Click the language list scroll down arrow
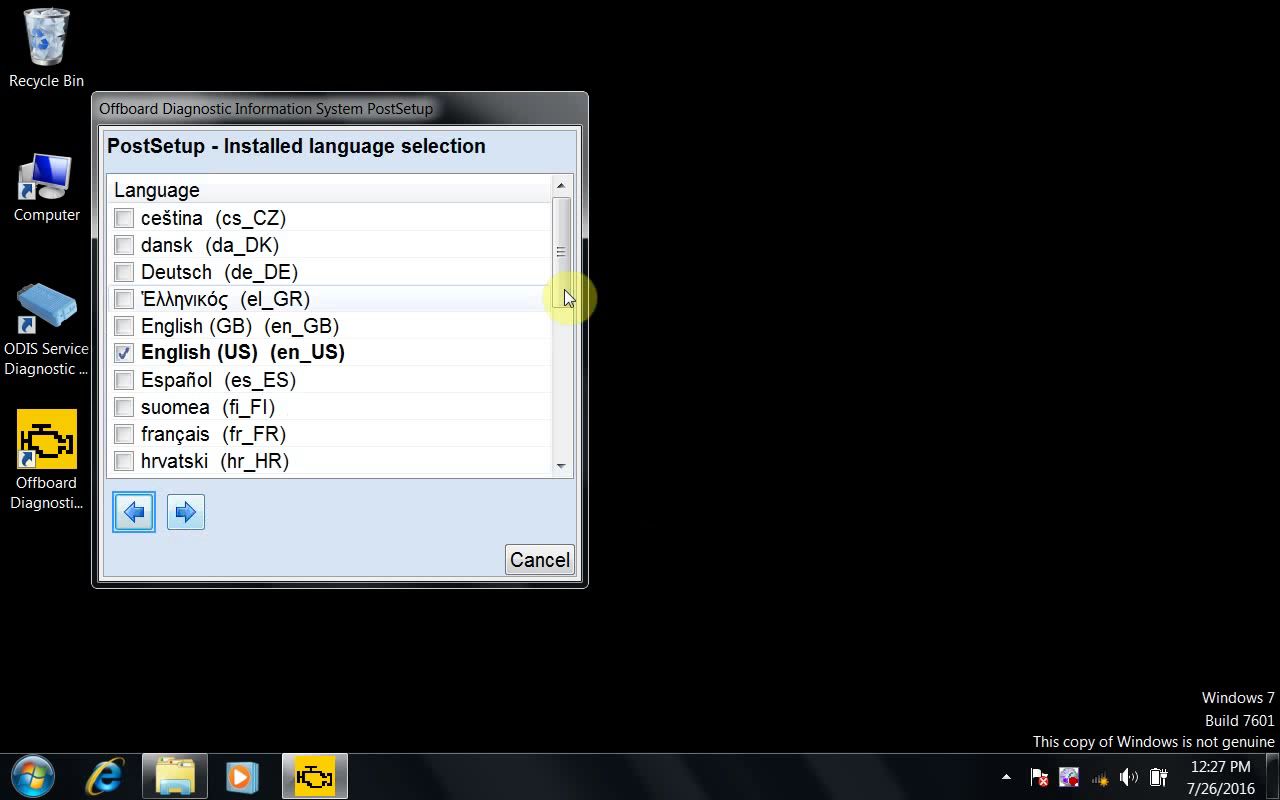Image resolution: width=1280 pixels, height=800 pixels. pyautogui.click(x=561, y=466)
